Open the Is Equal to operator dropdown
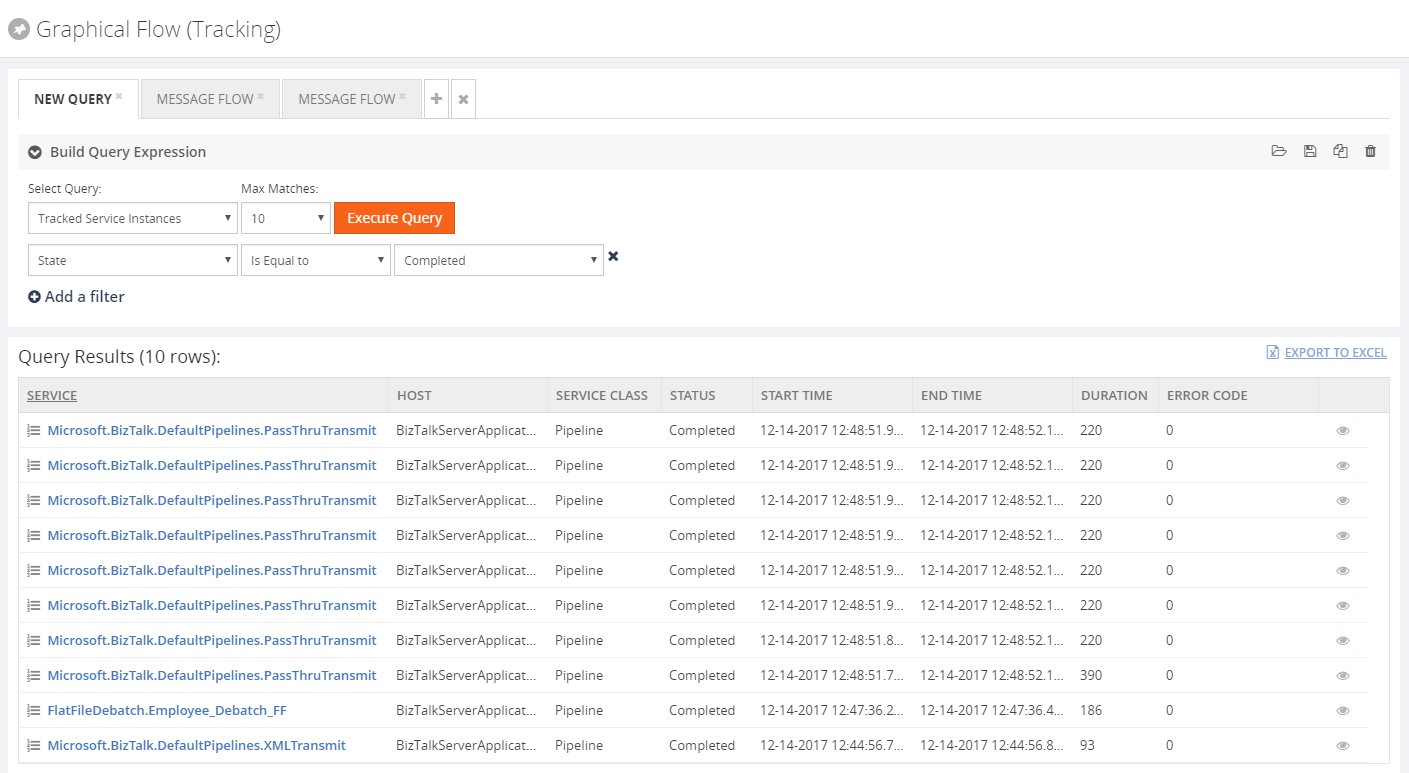 pyautogui.click(x=315, y=260)
